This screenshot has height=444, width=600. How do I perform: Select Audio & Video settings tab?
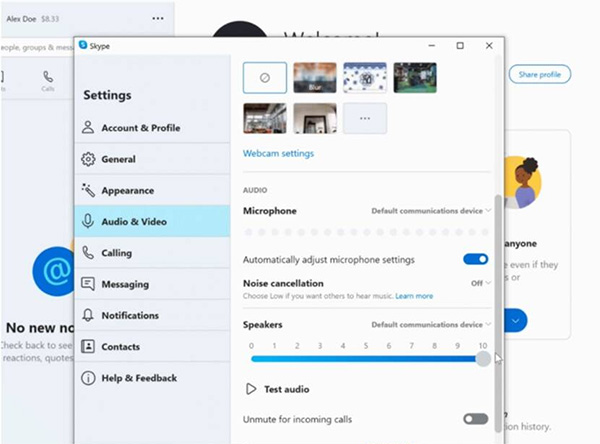152,221
